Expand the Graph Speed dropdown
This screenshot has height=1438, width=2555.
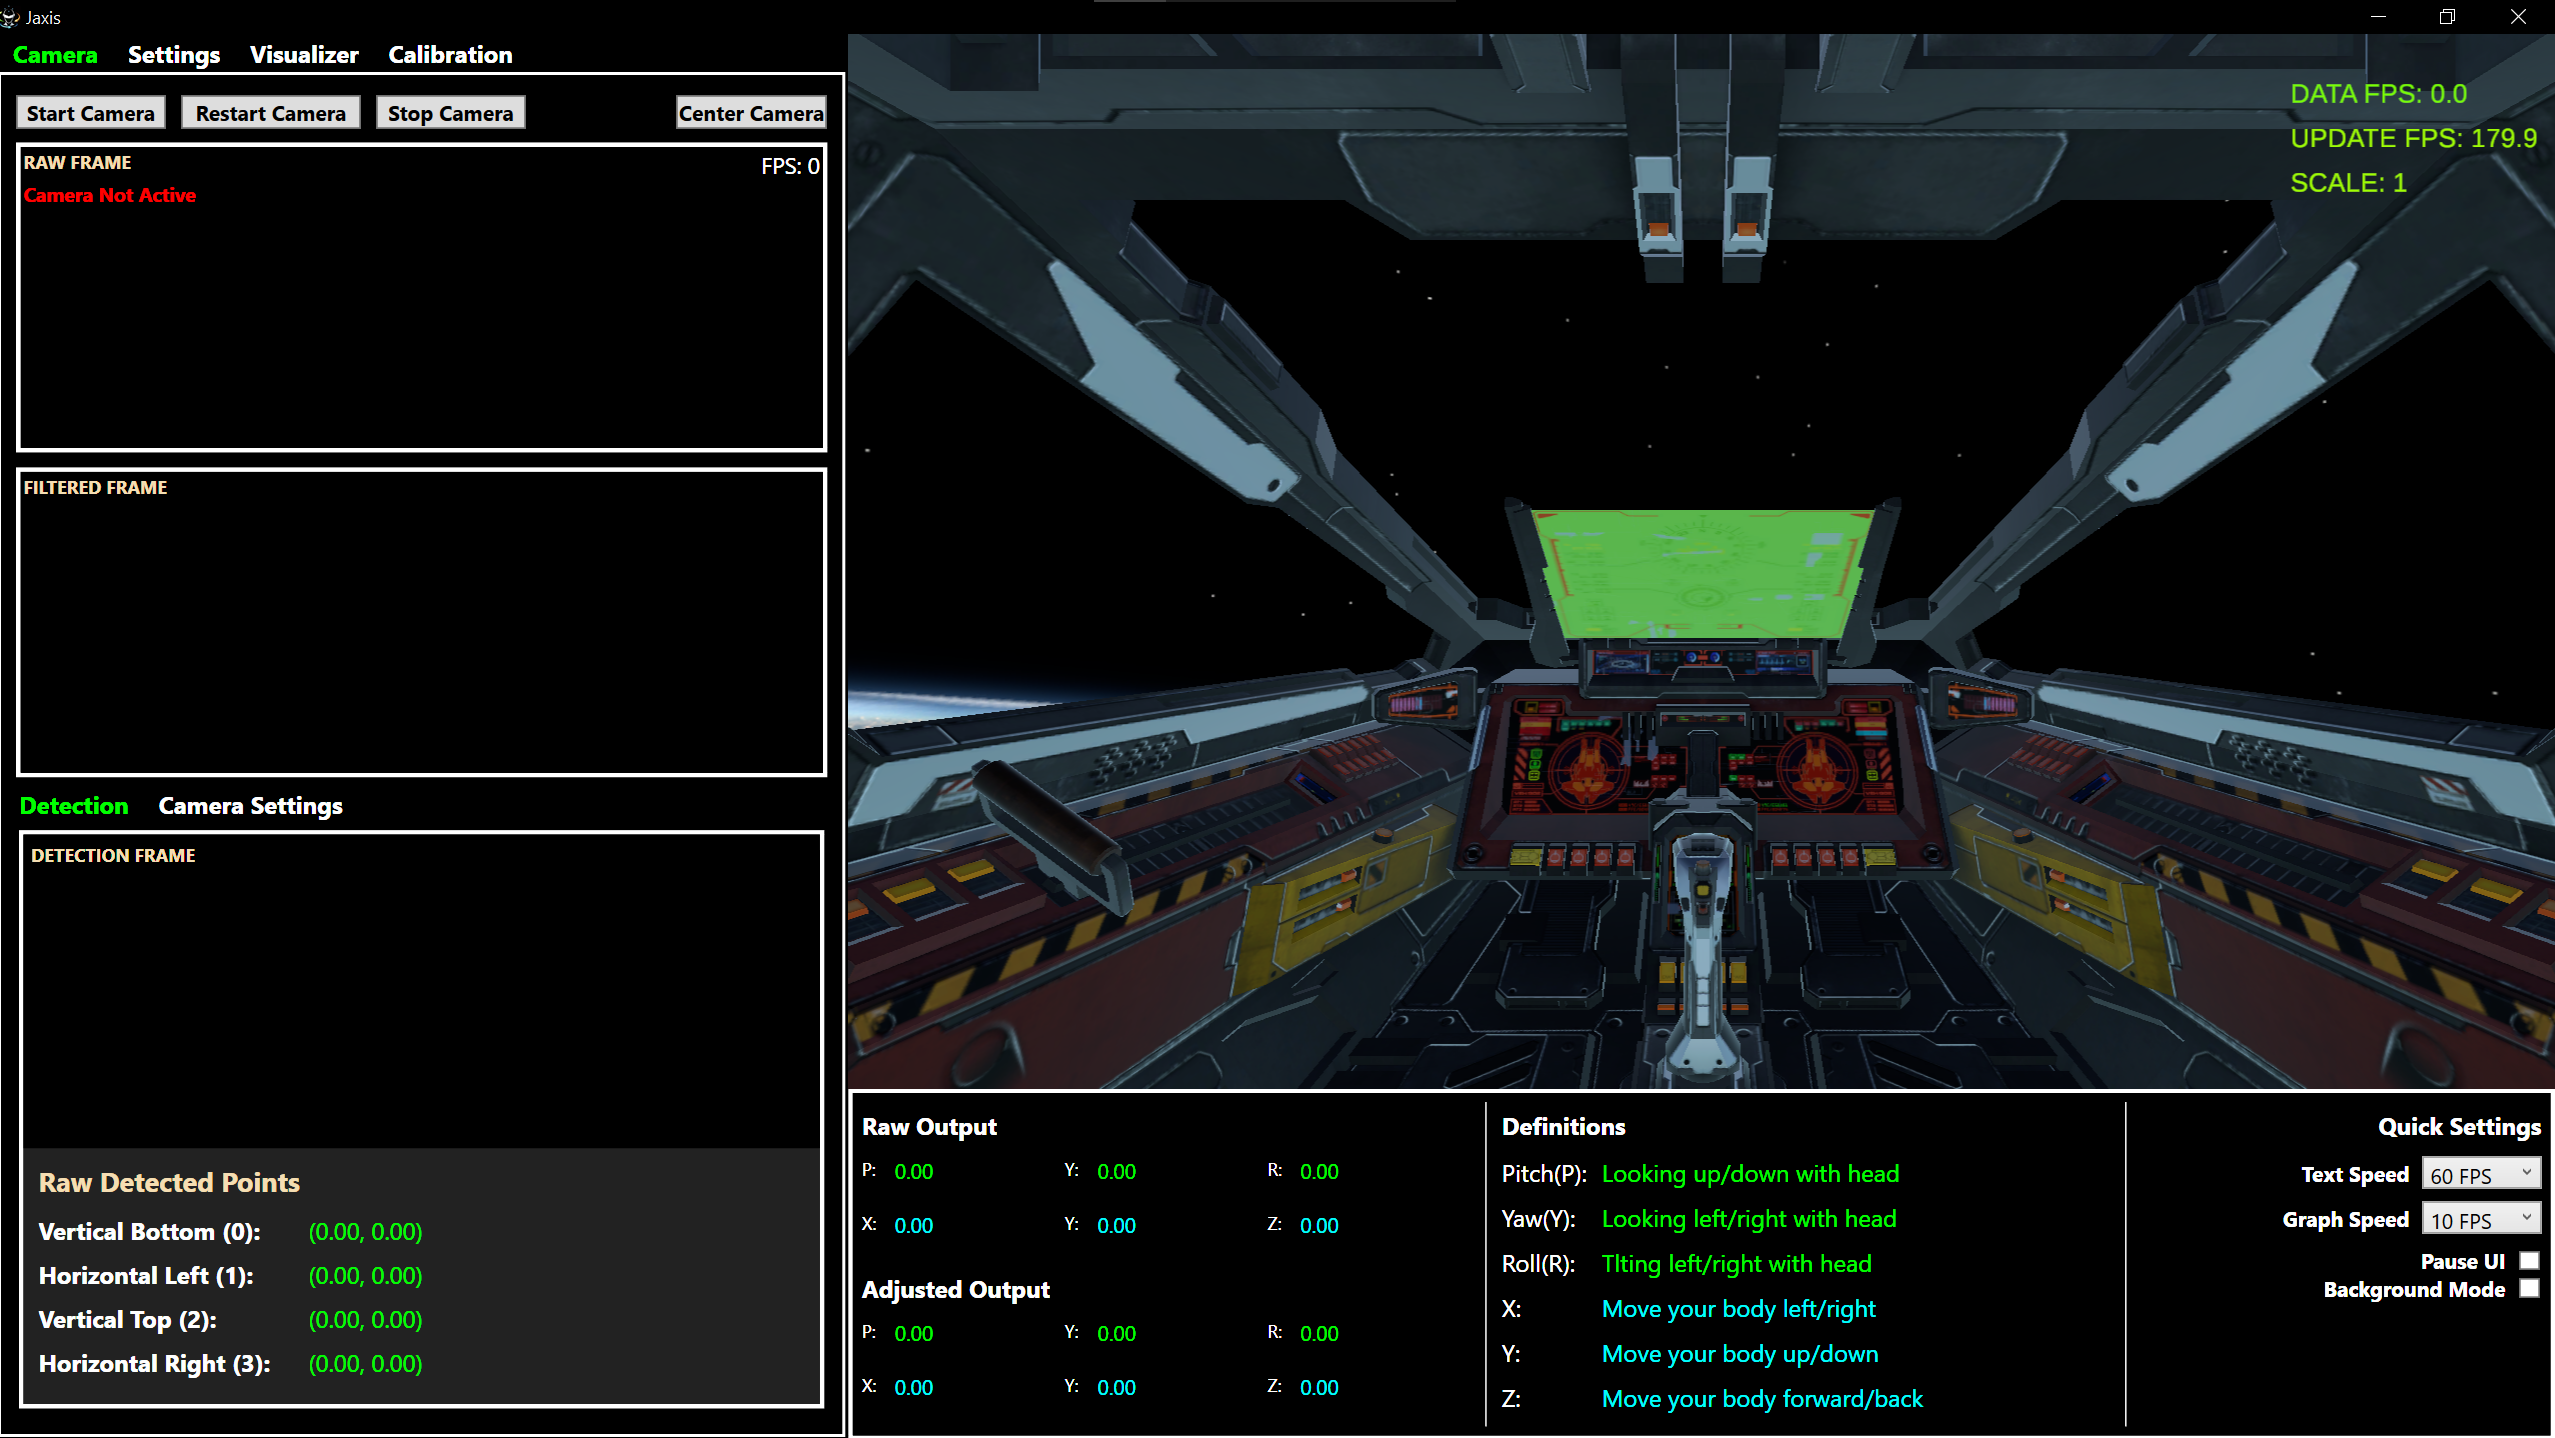tap(2481, 1219)
